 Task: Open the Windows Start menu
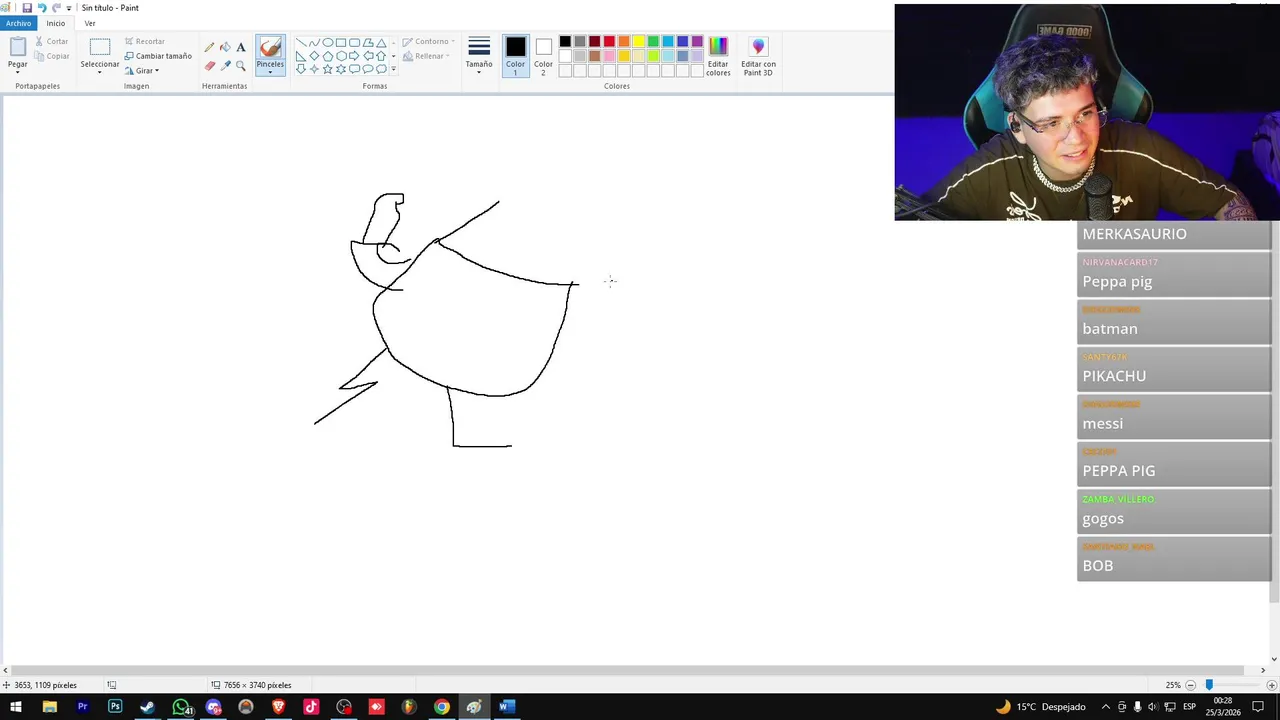[16, 707]
